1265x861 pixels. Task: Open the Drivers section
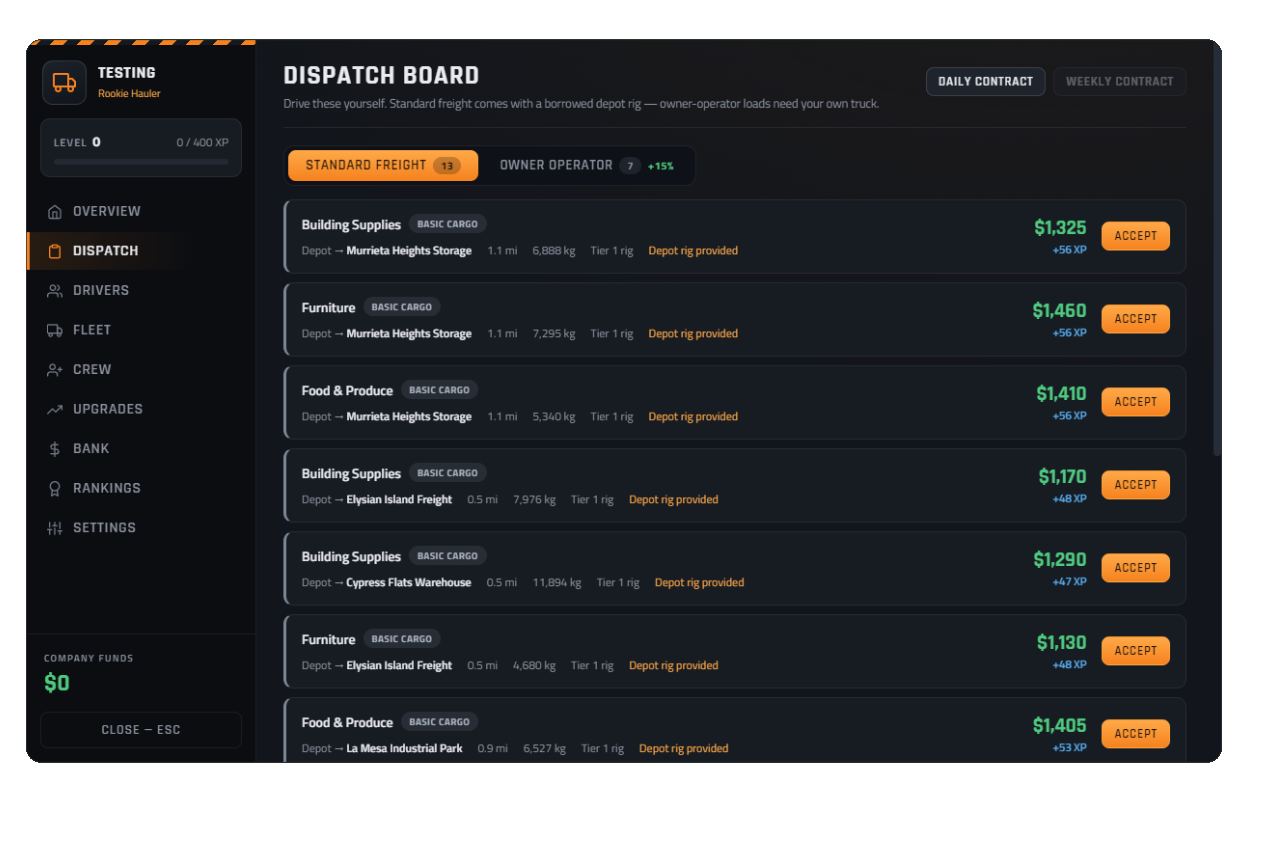pos(141,291)
